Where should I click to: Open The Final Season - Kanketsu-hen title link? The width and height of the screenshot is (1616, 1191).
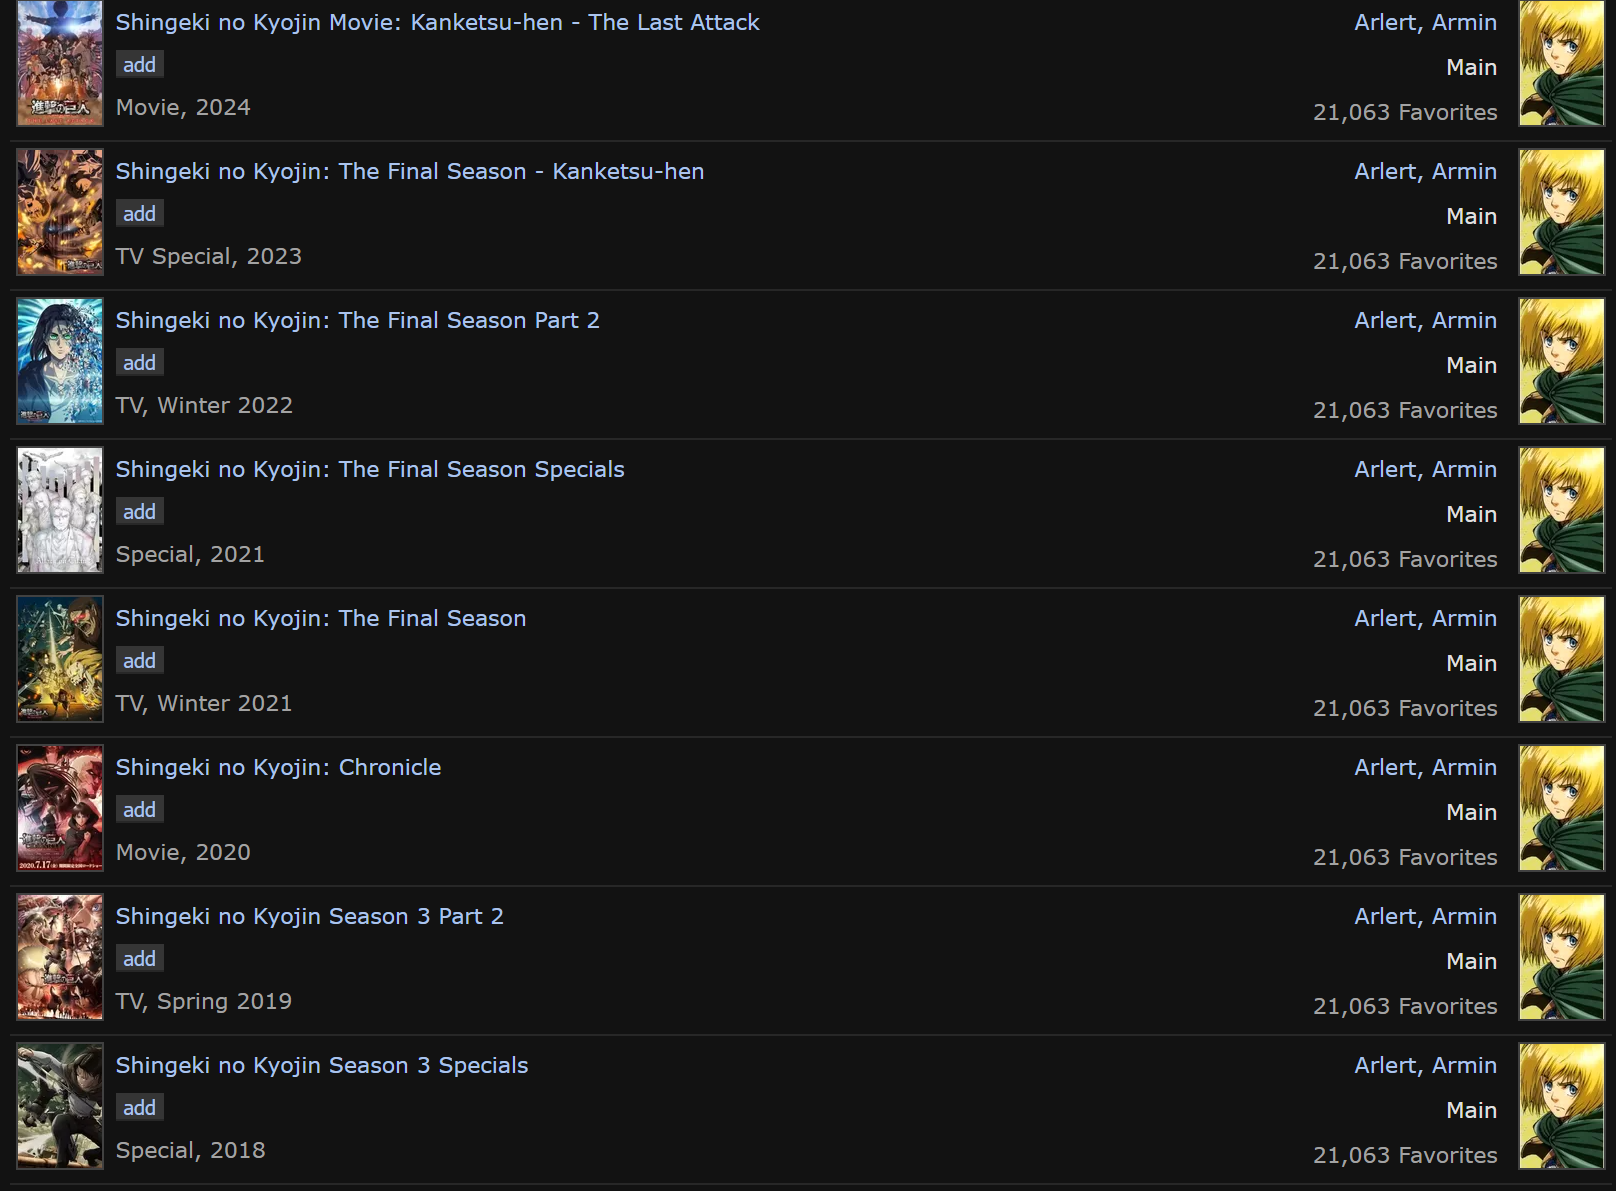(x=409, y=171)
